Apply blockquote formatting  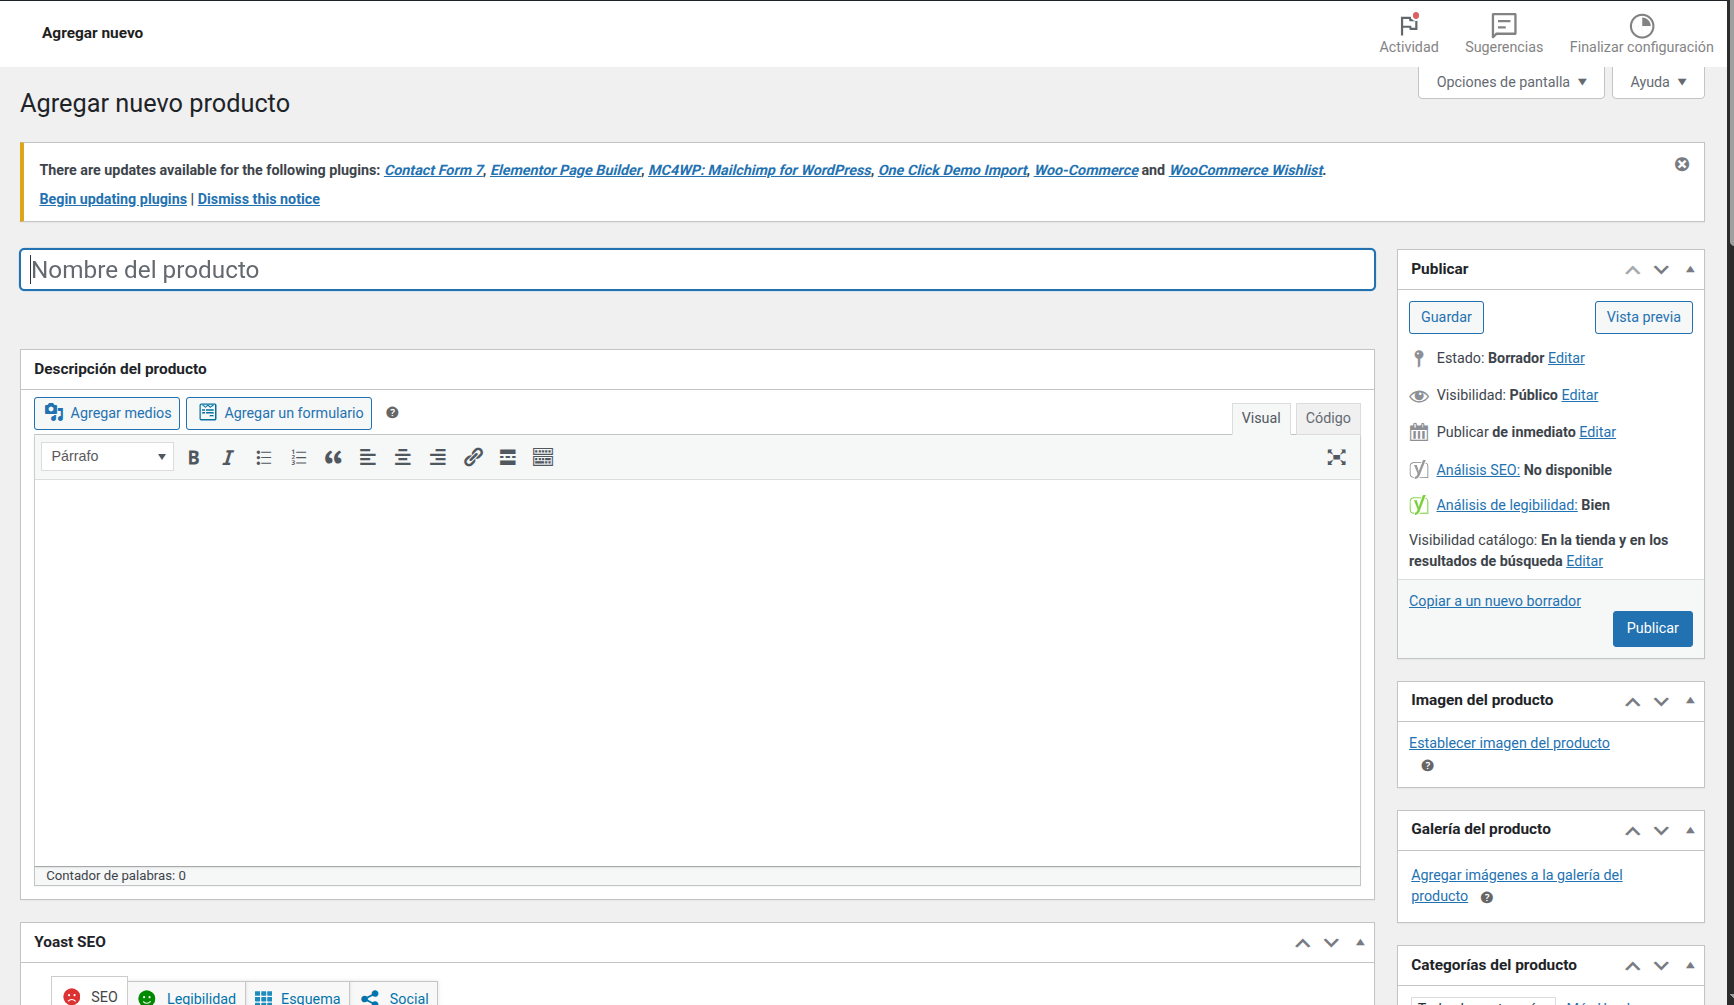[333, 457]
